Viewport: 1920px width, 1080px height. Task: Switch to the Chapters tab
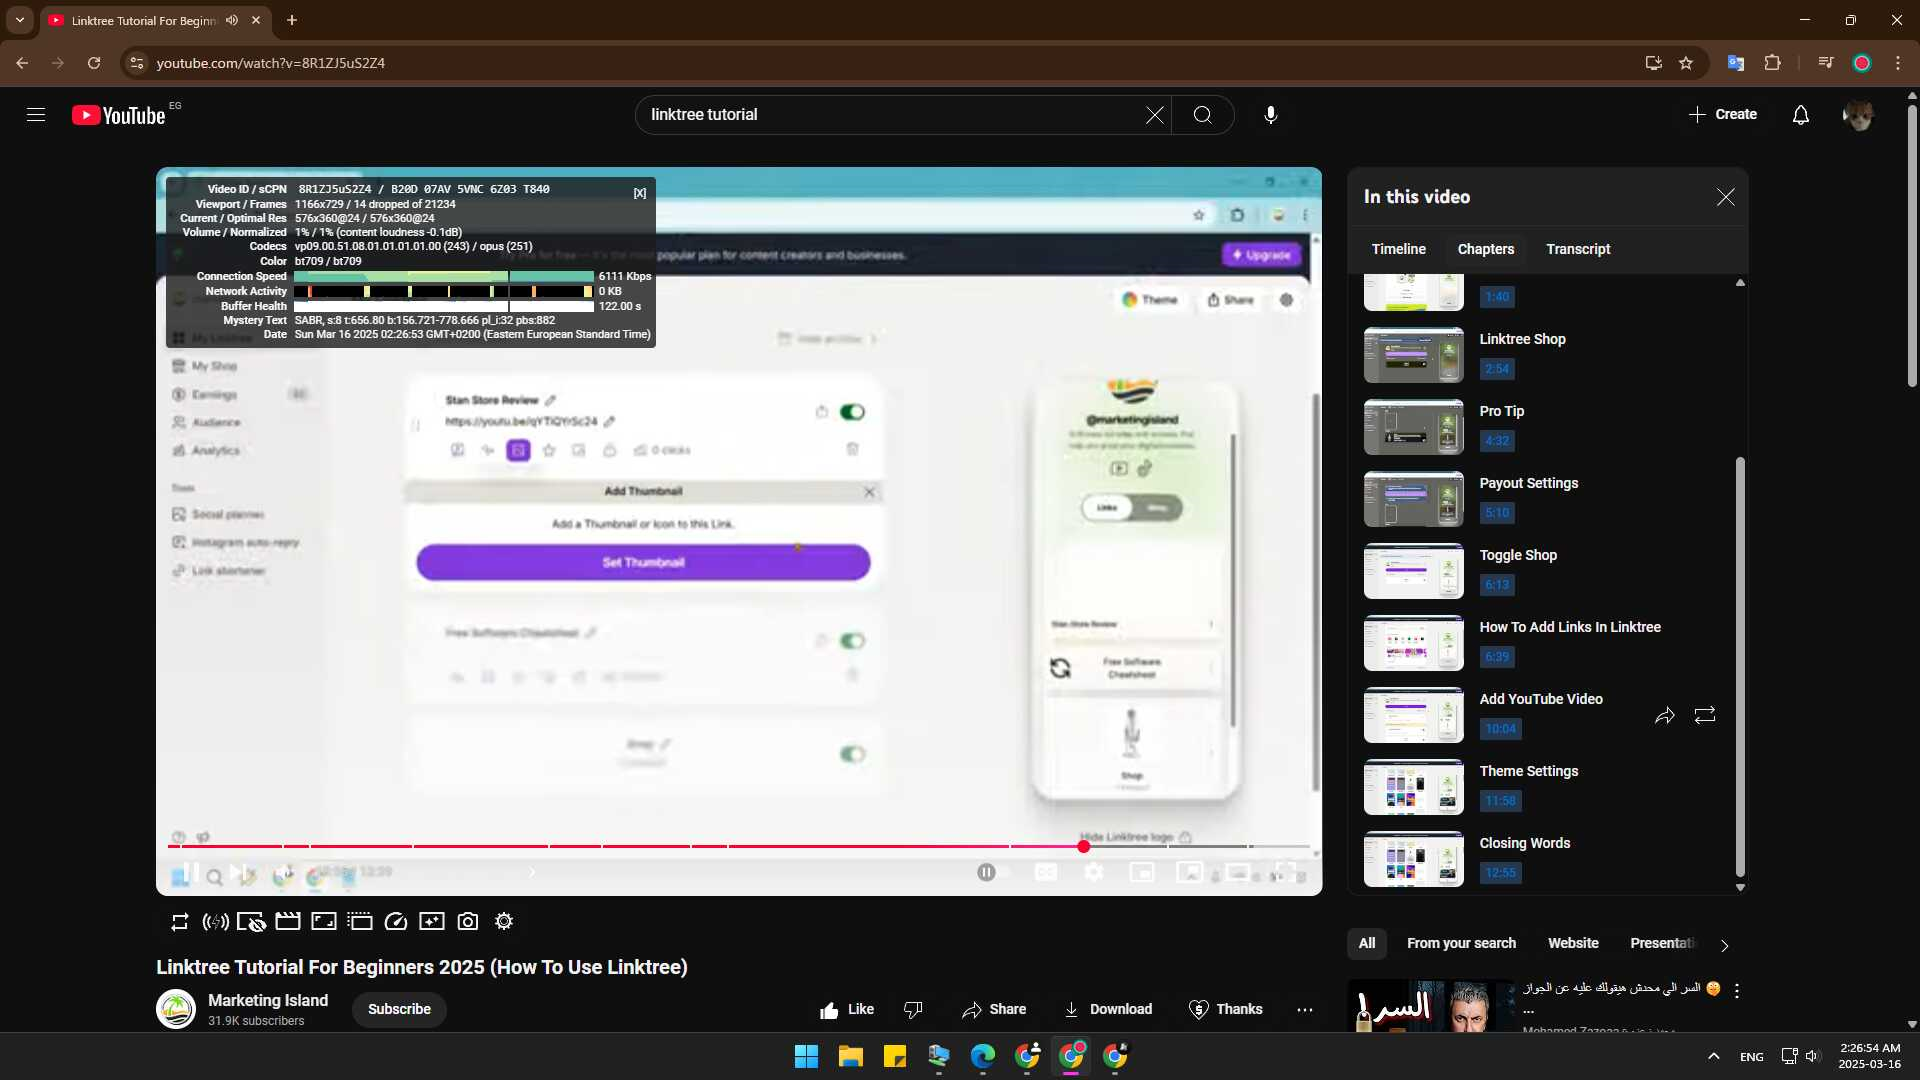[1486, 249]
